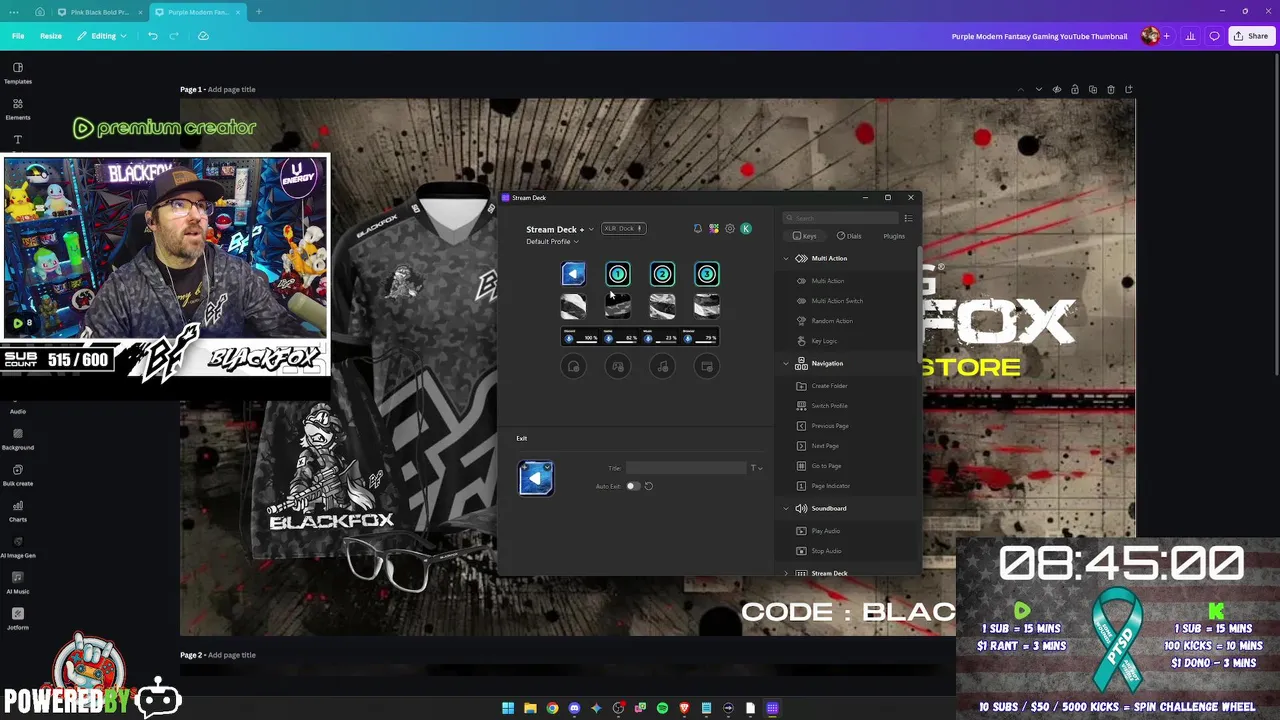
Task: Open Google Chrome from the taskbar
Action: (x=552, y=708)
